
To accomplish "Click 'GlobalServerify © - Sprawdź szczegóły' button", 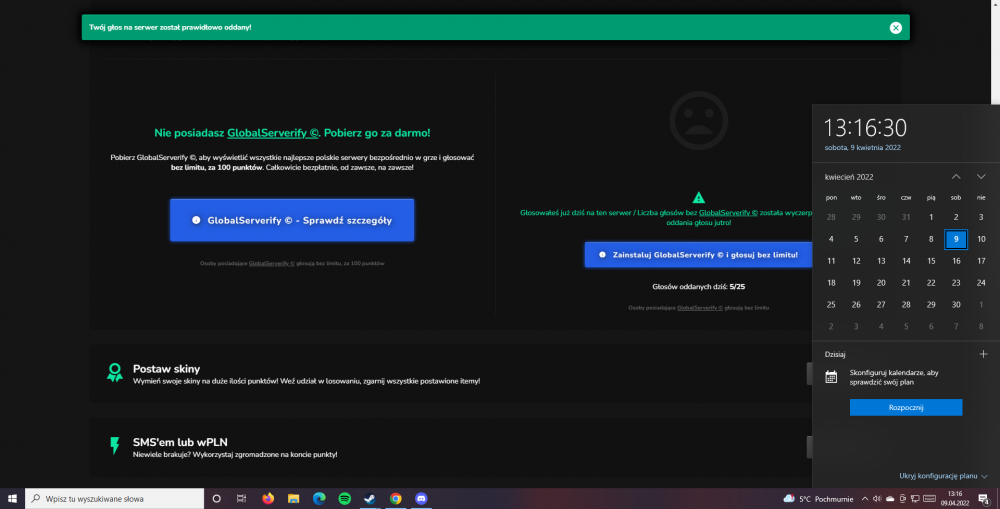I will (x=292, y=220).
